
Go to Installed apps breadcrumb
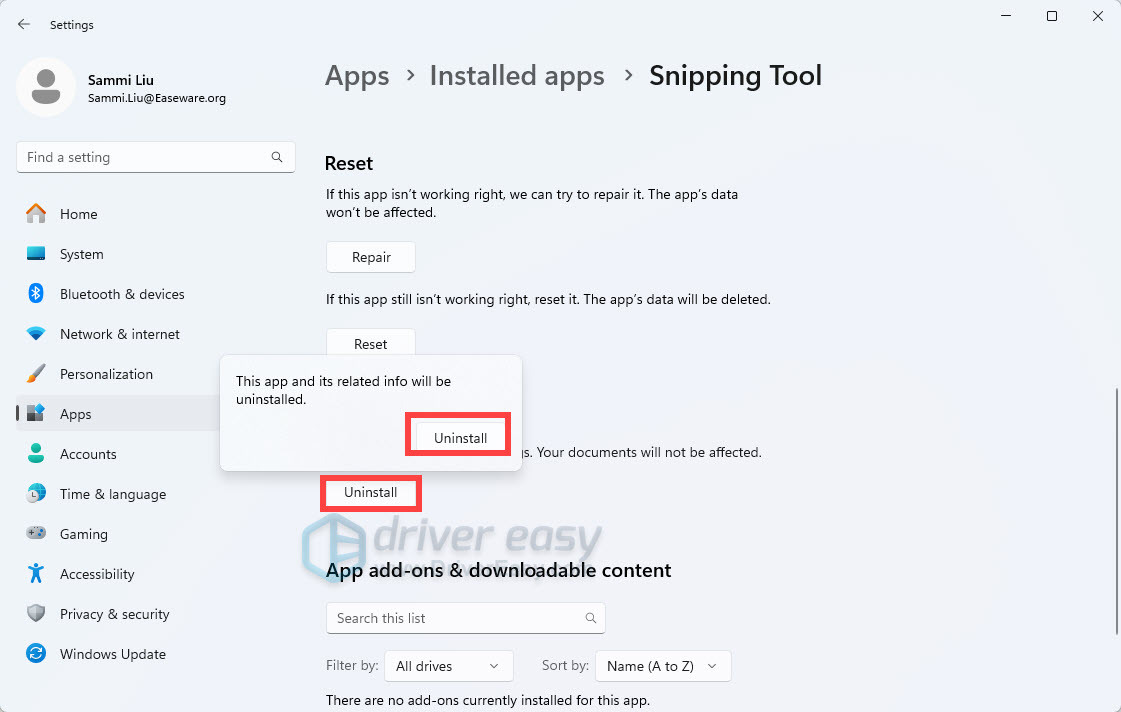pos(517,76)
